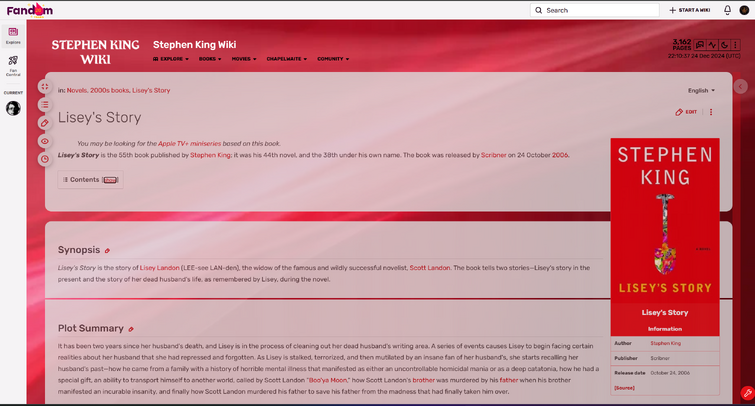Open the brother link in plot summary

point(423,380)
